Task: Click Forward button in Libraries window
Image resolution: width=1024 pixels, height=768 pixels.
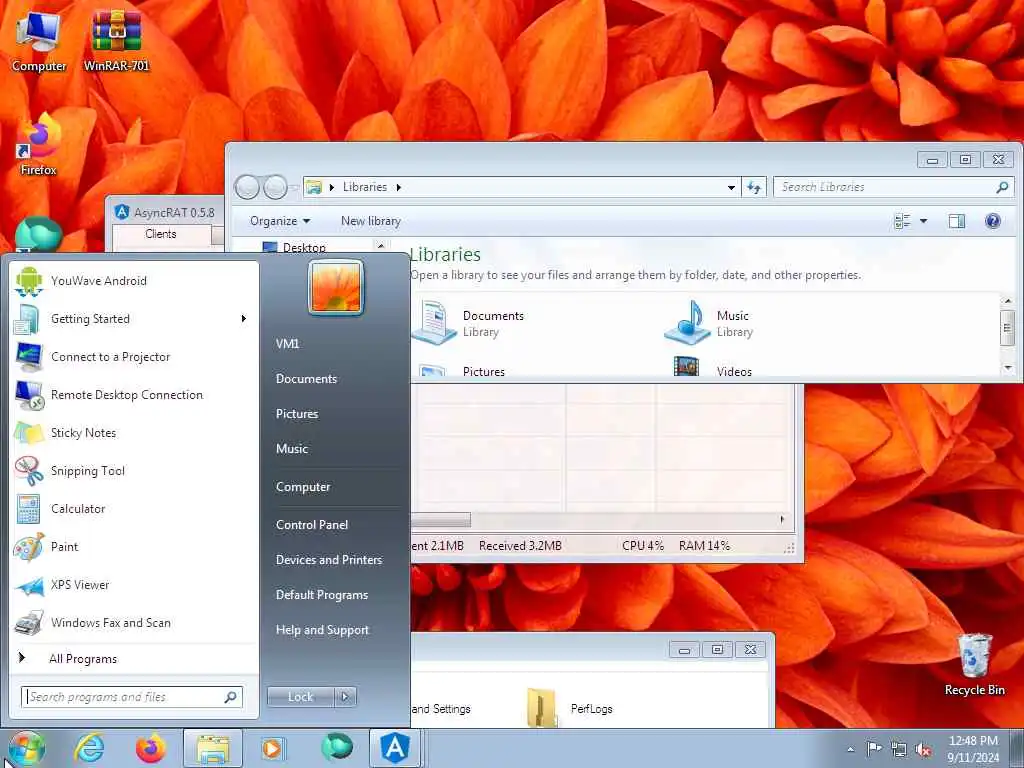Action: (275, 187)
